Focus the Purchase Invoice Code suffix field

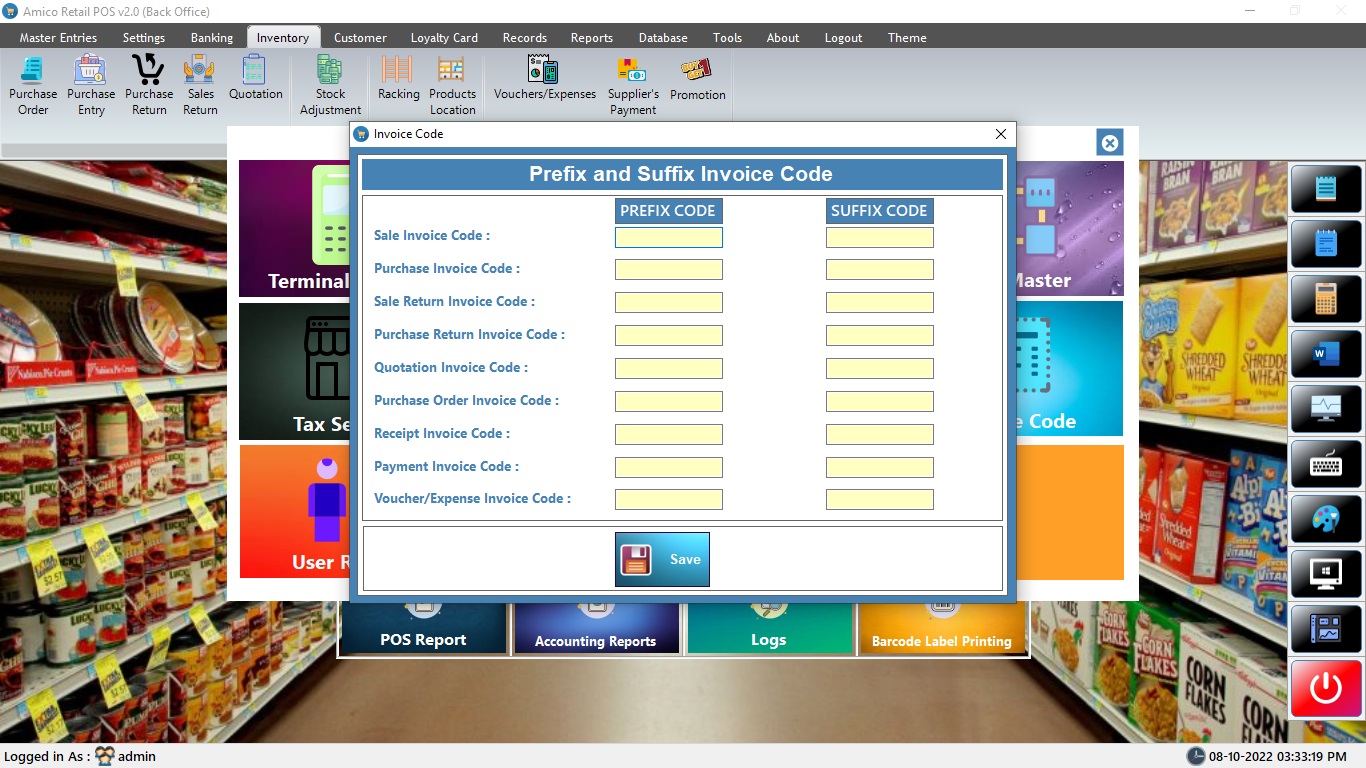click(x=879, y=269)
